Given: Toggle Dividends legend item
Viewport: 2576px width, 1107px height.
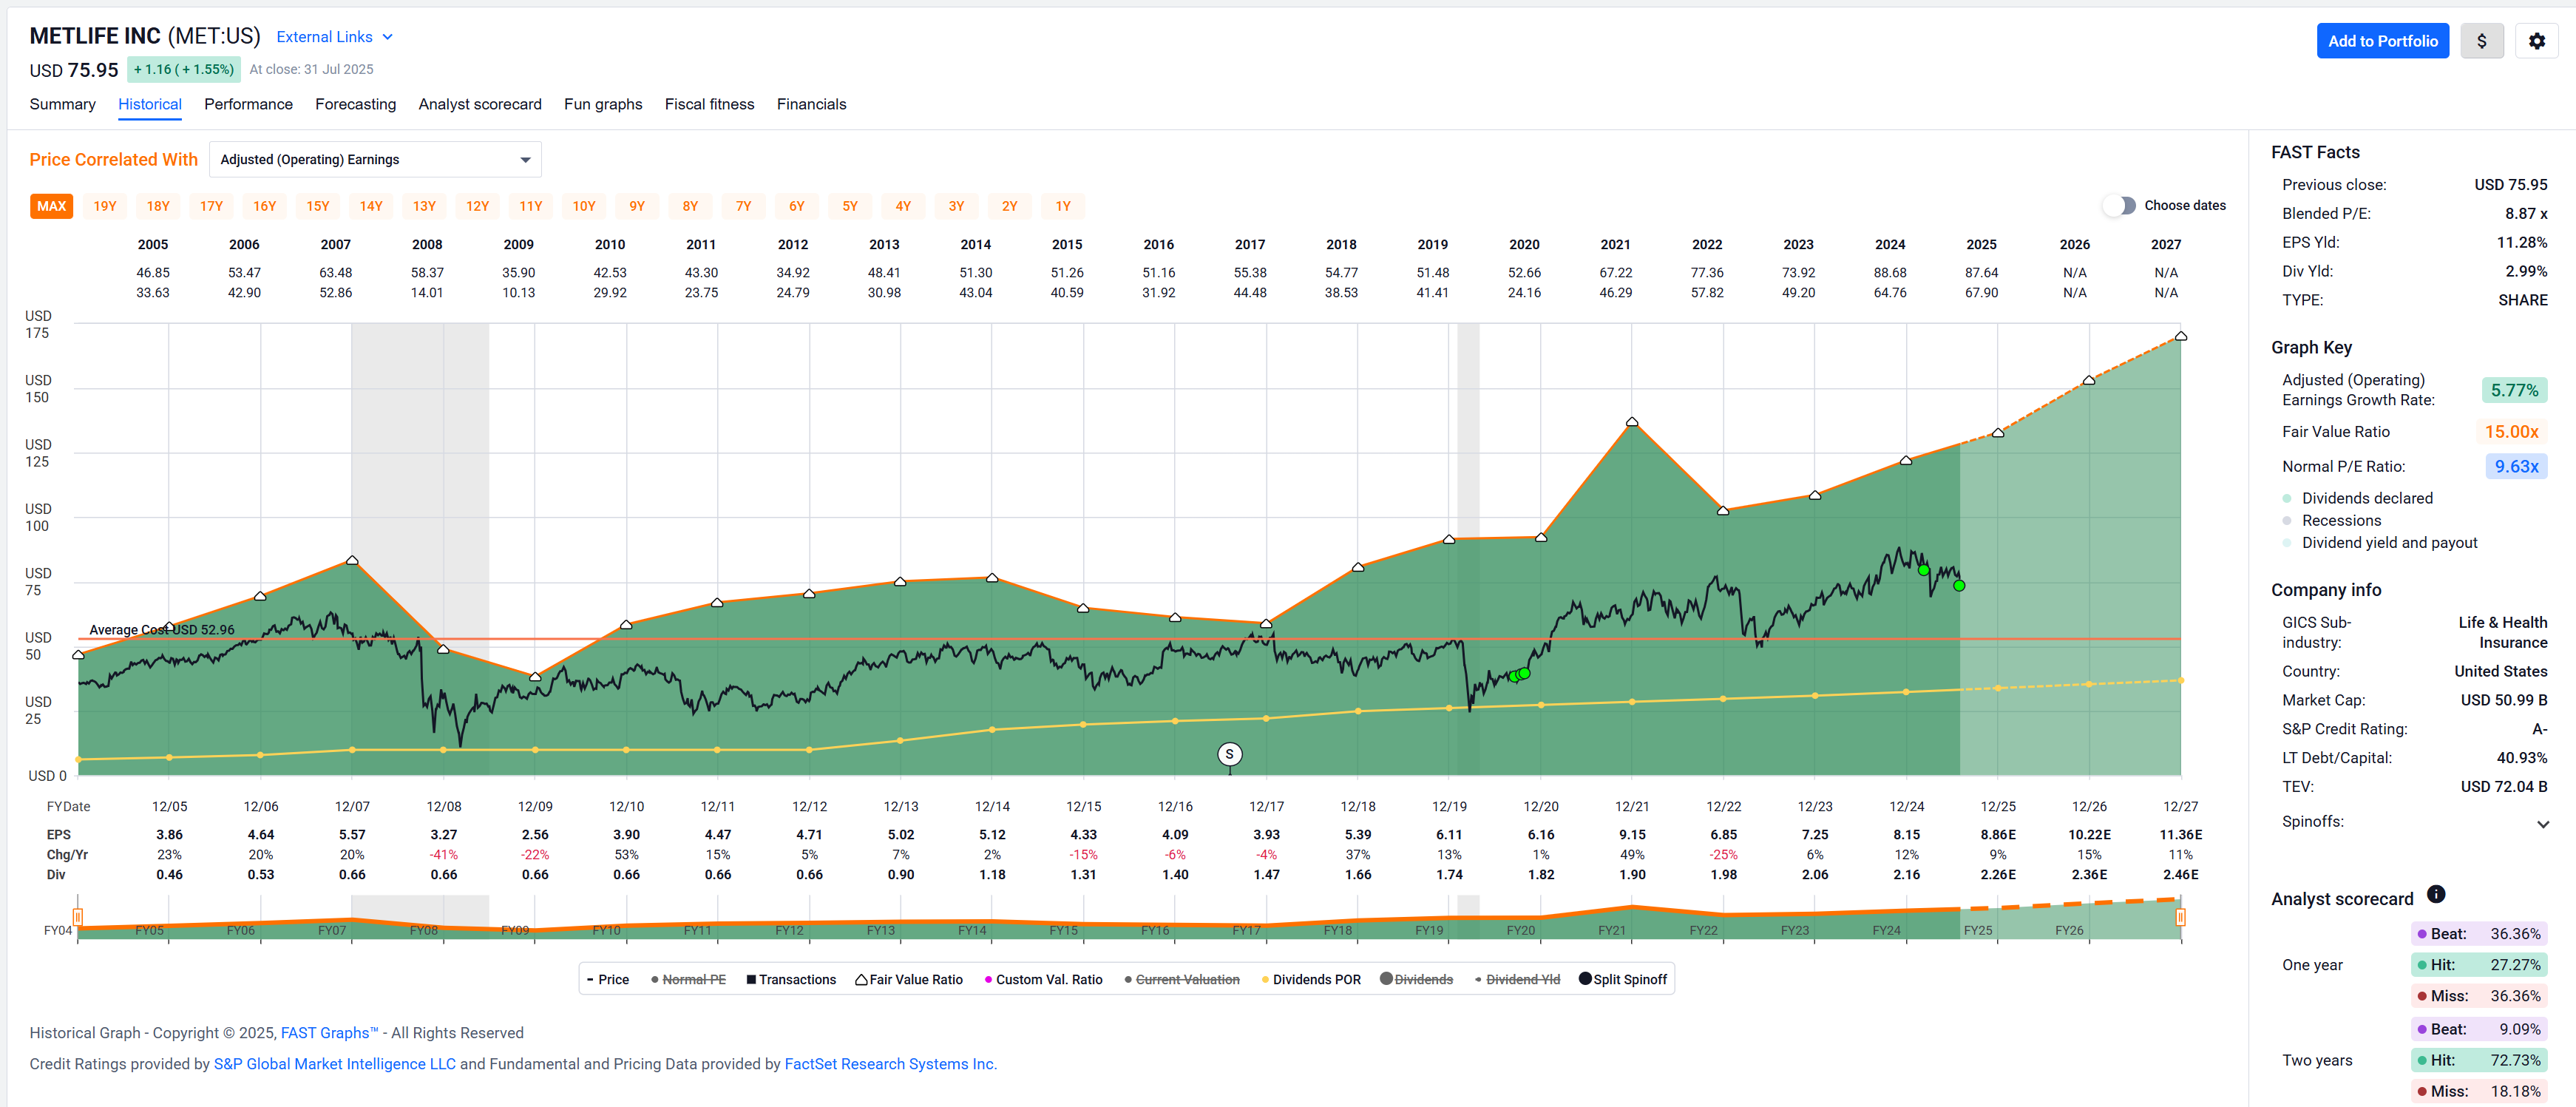Looking at the screenshot, I should 1416,979.
